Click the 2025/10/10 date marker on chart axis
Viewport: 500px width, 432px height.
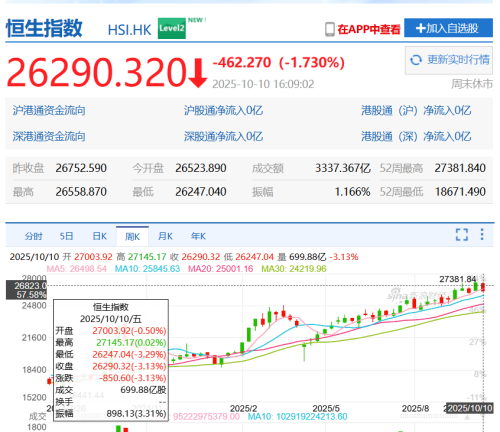coord(469,408)
